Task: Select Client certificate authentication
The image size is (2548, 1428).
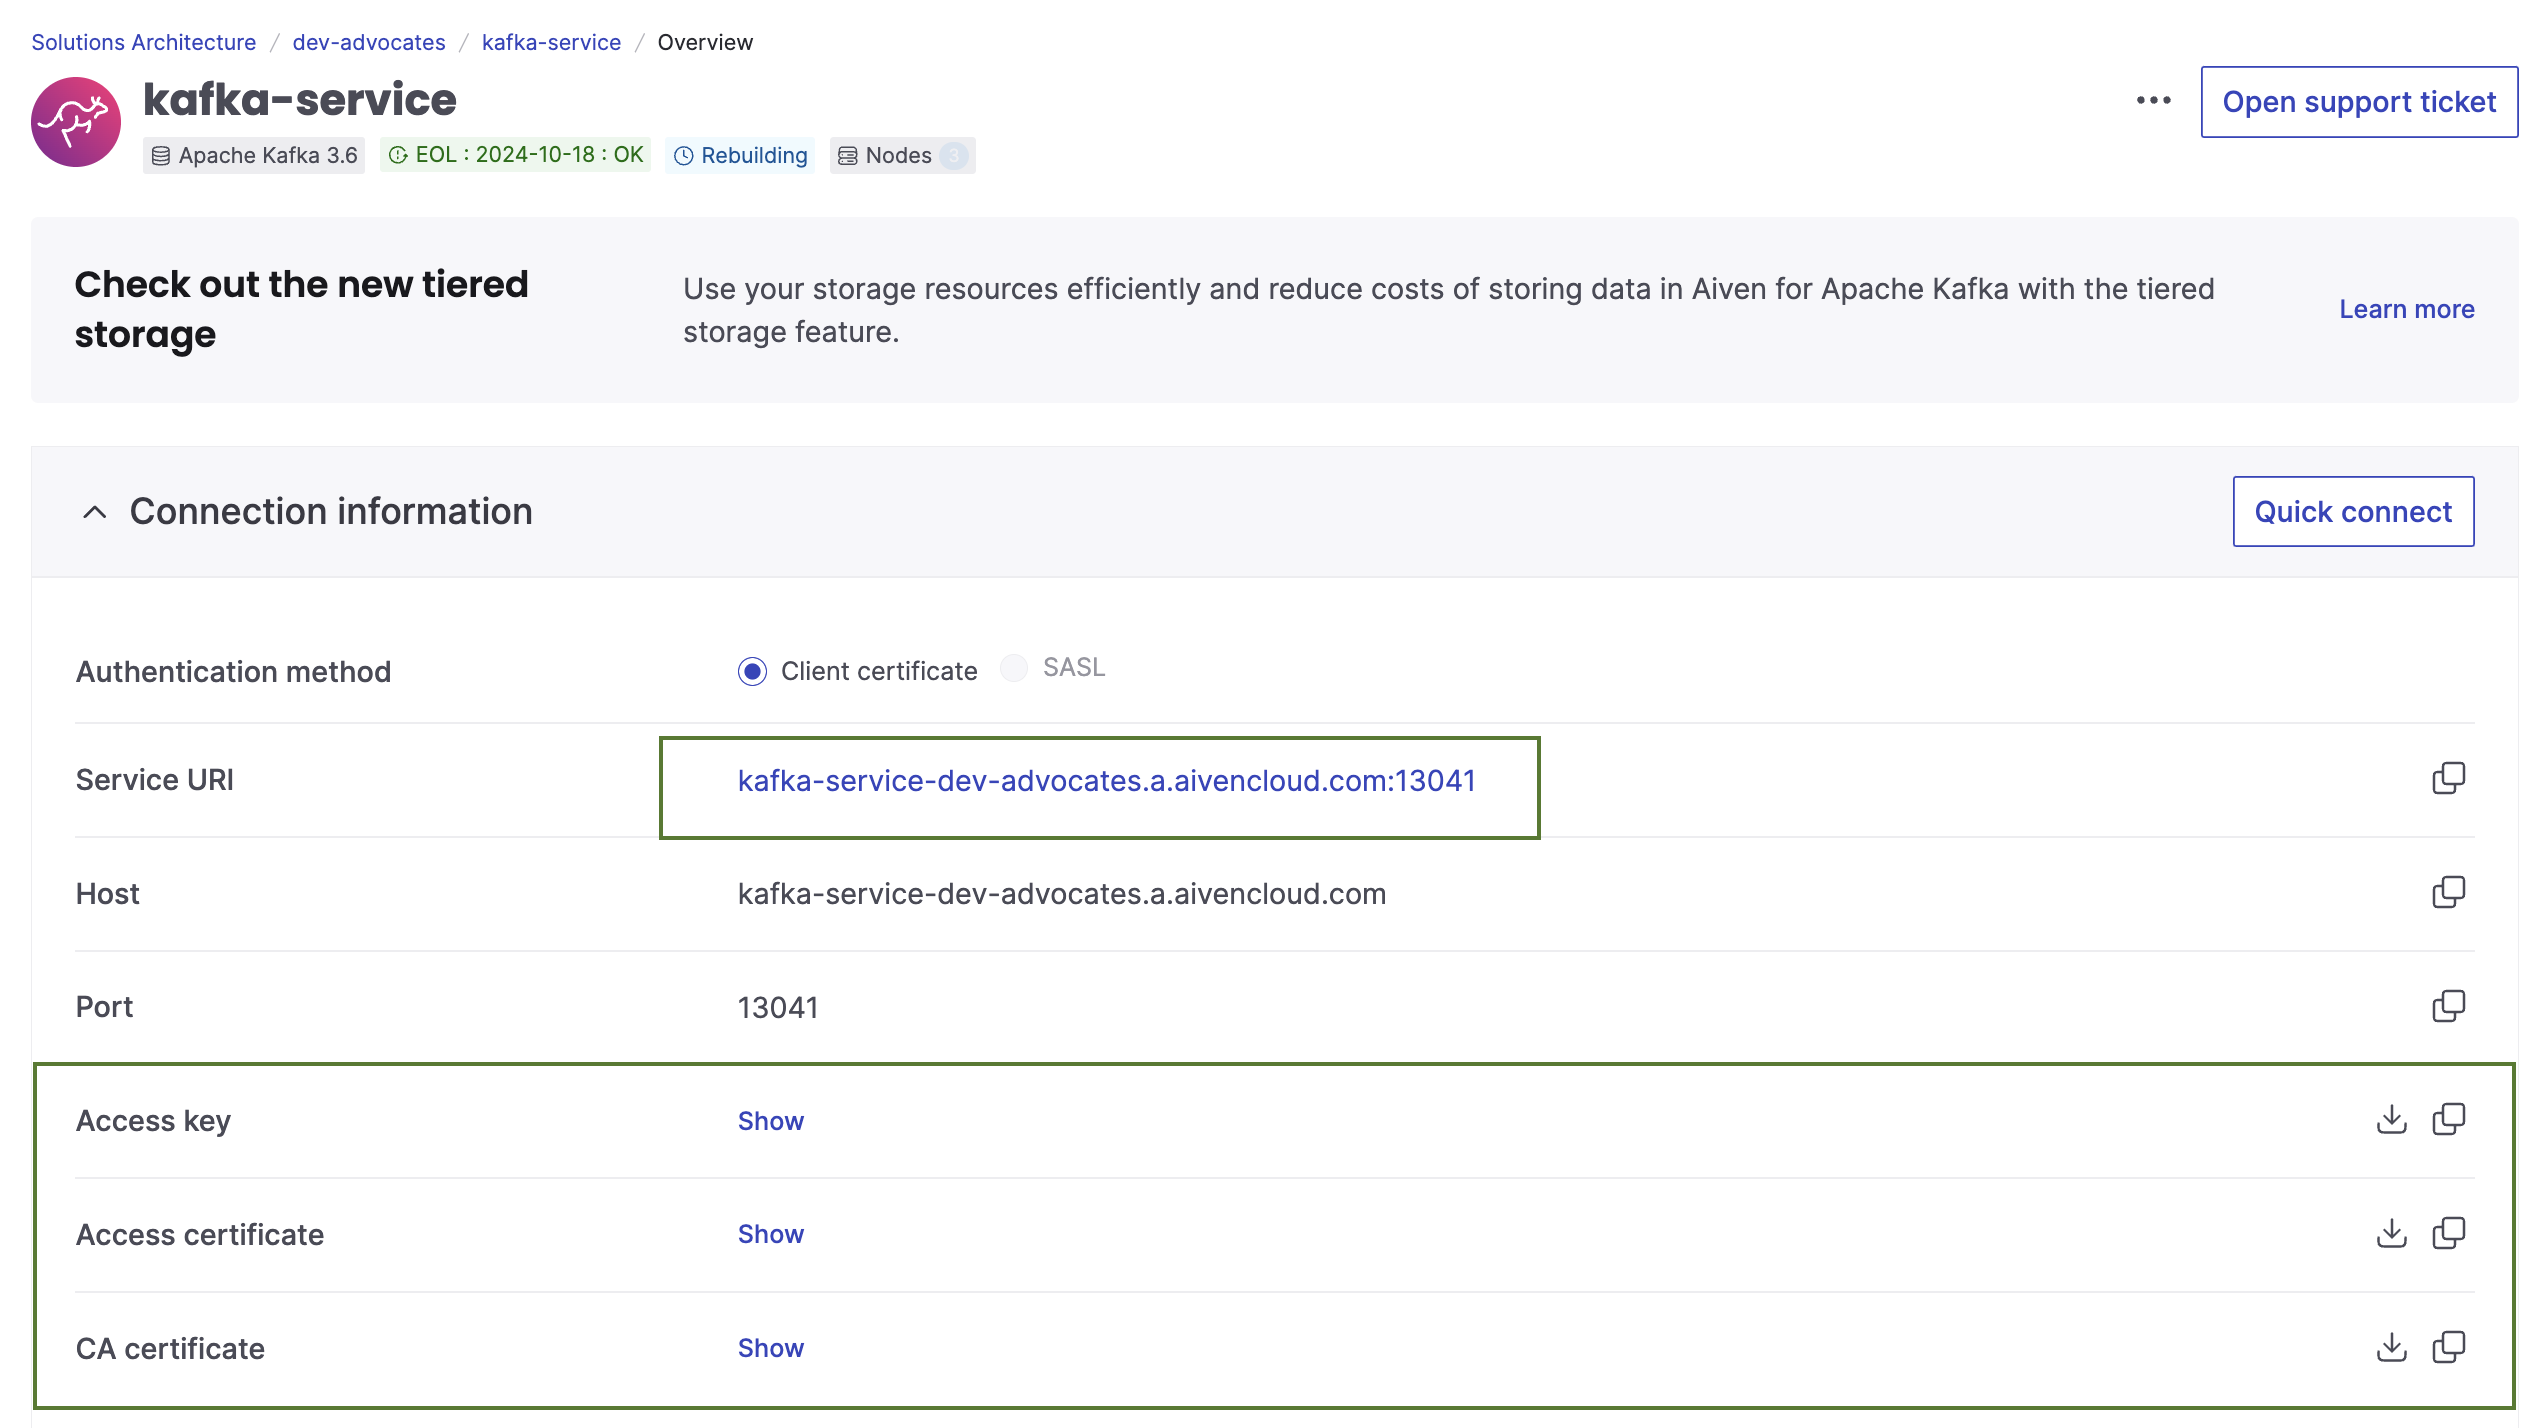Action: [x=751, y=671]
